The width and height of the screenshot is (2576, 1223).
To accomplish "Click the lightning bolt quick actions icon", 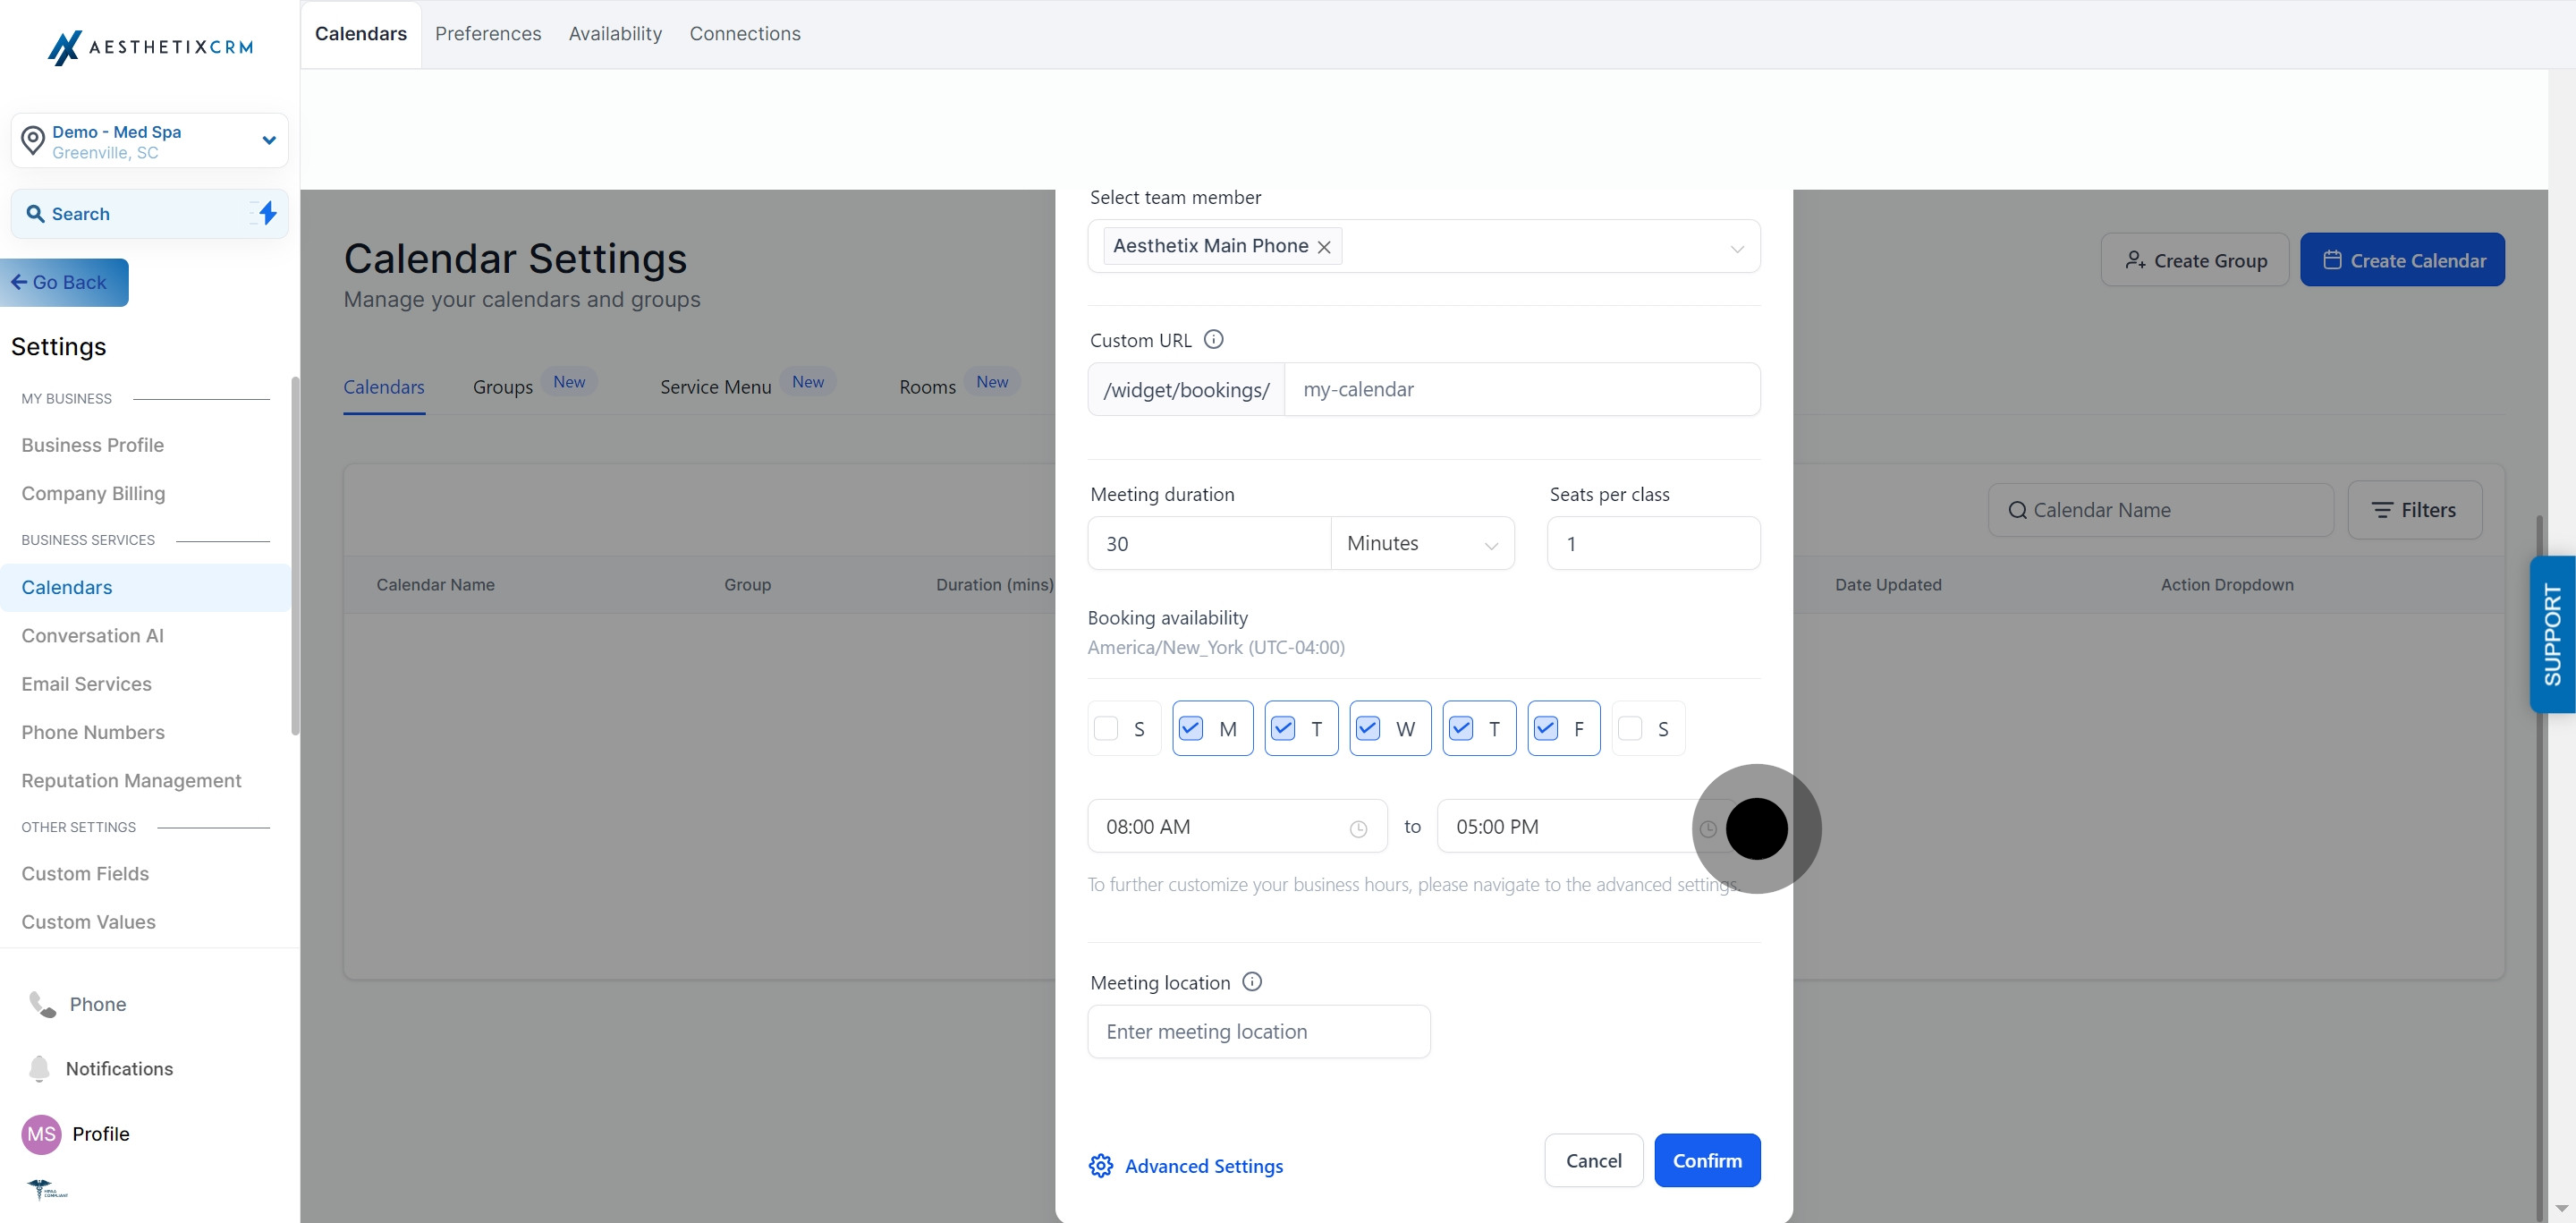I will 267,213.
